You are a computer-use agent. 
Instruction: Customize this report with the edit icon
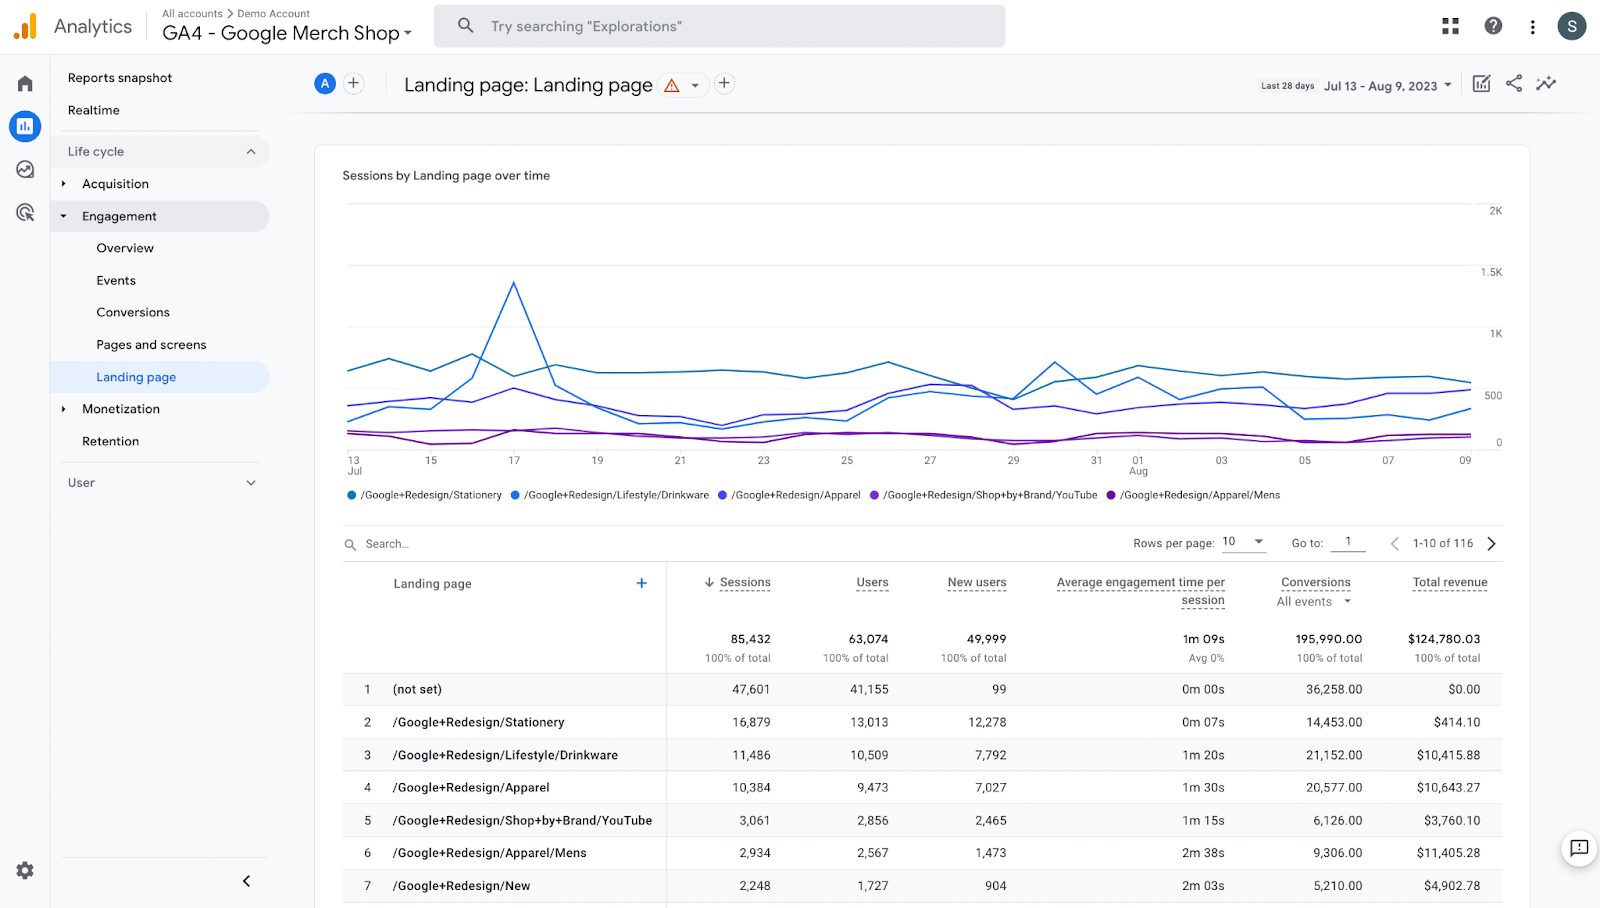pos(1481,84)
